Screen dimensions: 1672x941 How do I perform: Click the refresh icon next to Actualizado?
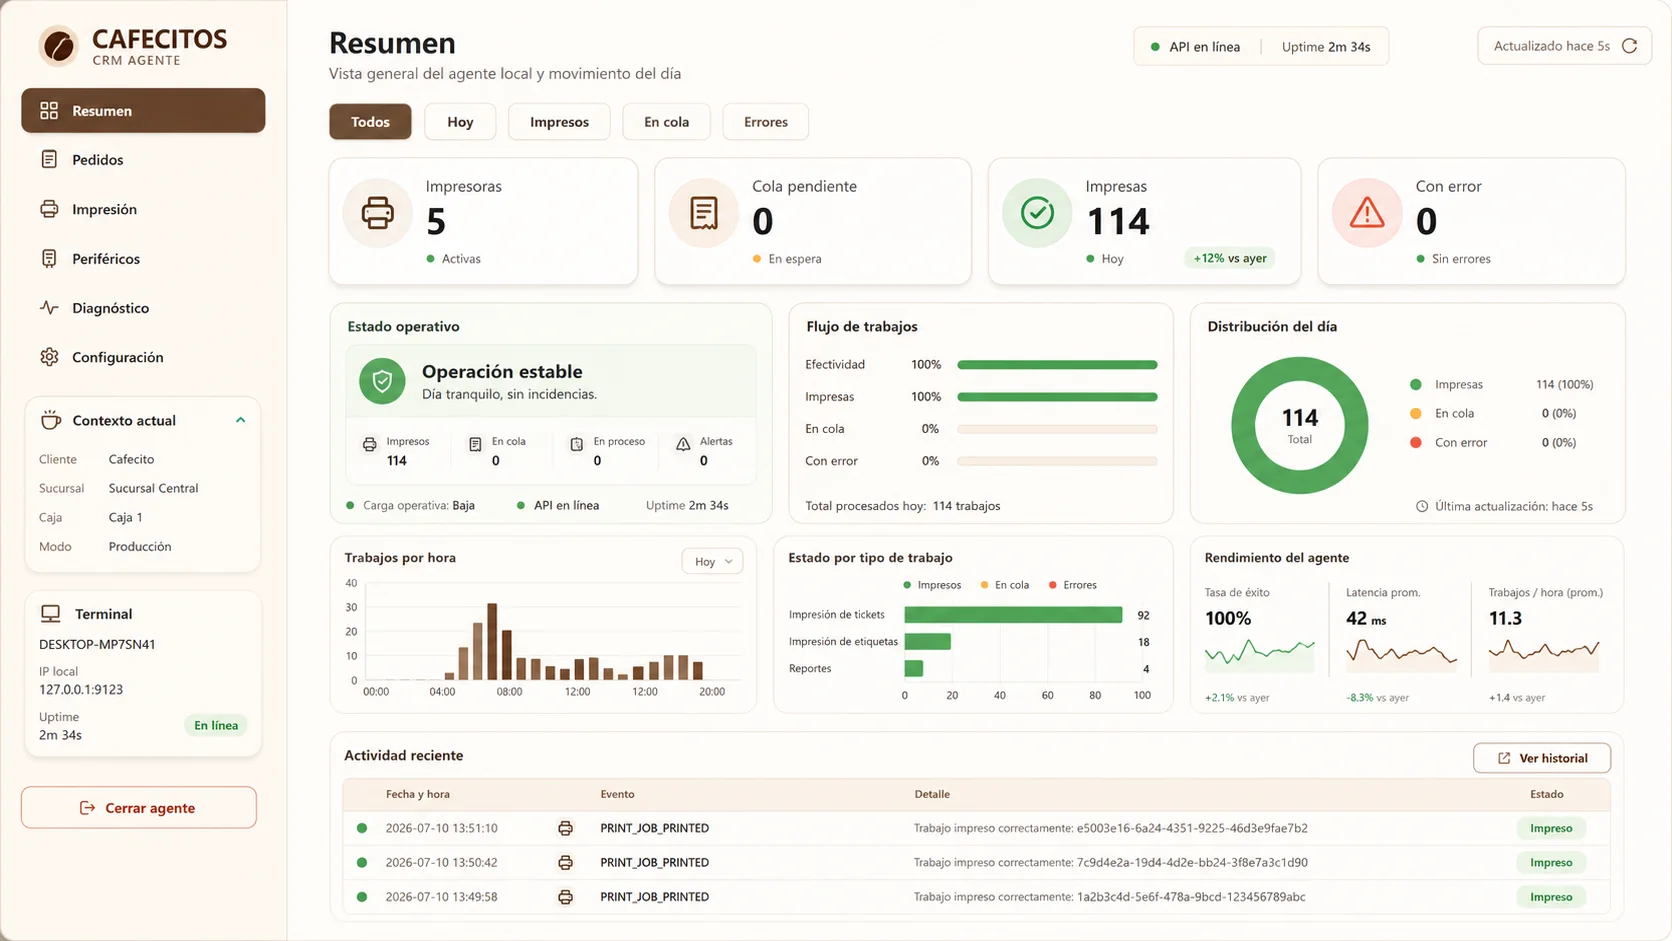pyautogui.click(x=1629, y=46)
